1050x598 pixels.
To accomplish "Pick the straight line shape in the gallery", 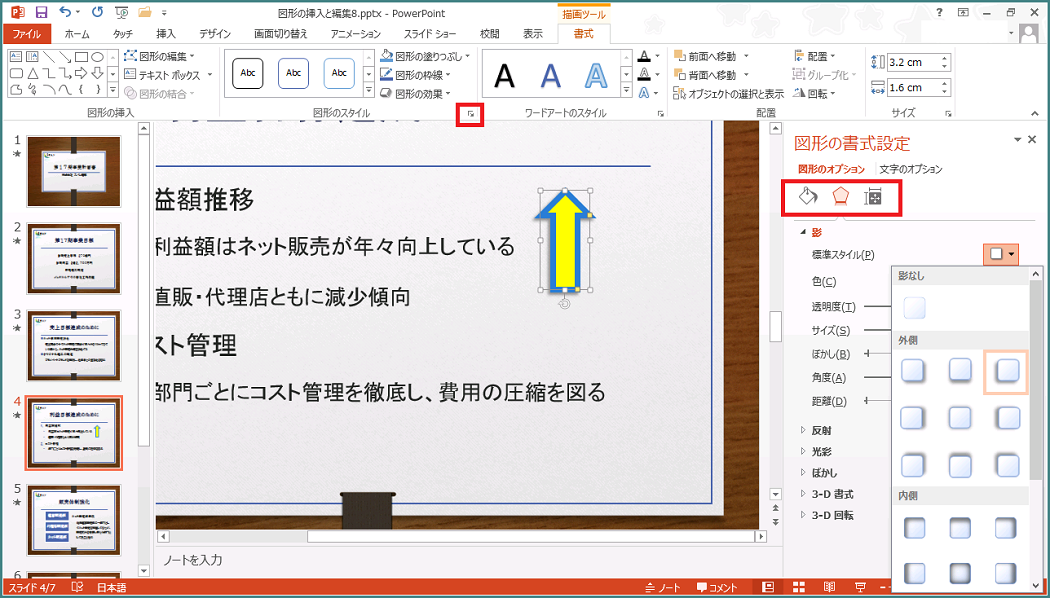I will (50, 57).
